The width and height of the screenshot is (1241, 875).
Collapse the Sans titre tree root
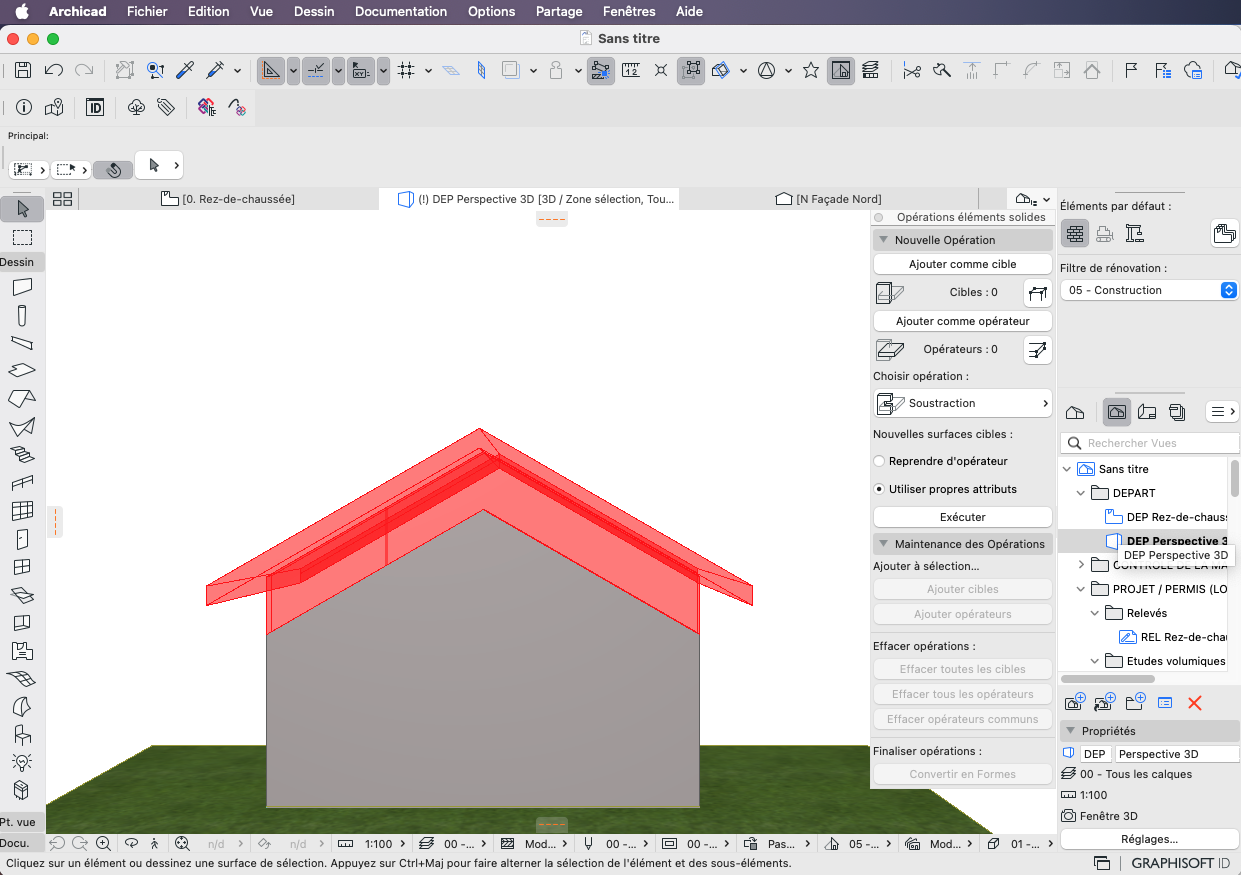click(1067, 469)
